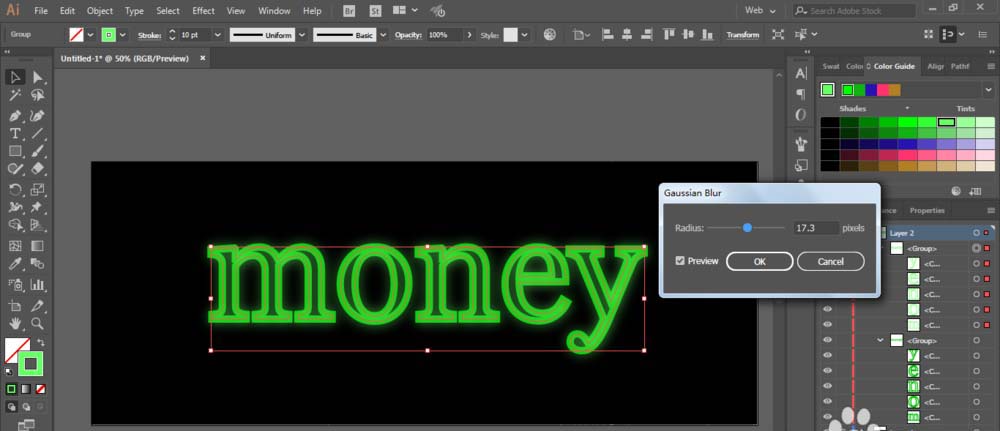Switch to the Properties tab

tap(927, 210)
